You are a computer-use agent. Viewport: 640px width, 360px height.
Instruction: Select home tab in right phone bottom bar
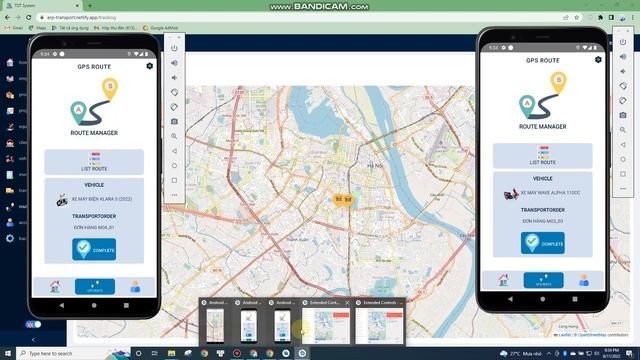(503, 280)
